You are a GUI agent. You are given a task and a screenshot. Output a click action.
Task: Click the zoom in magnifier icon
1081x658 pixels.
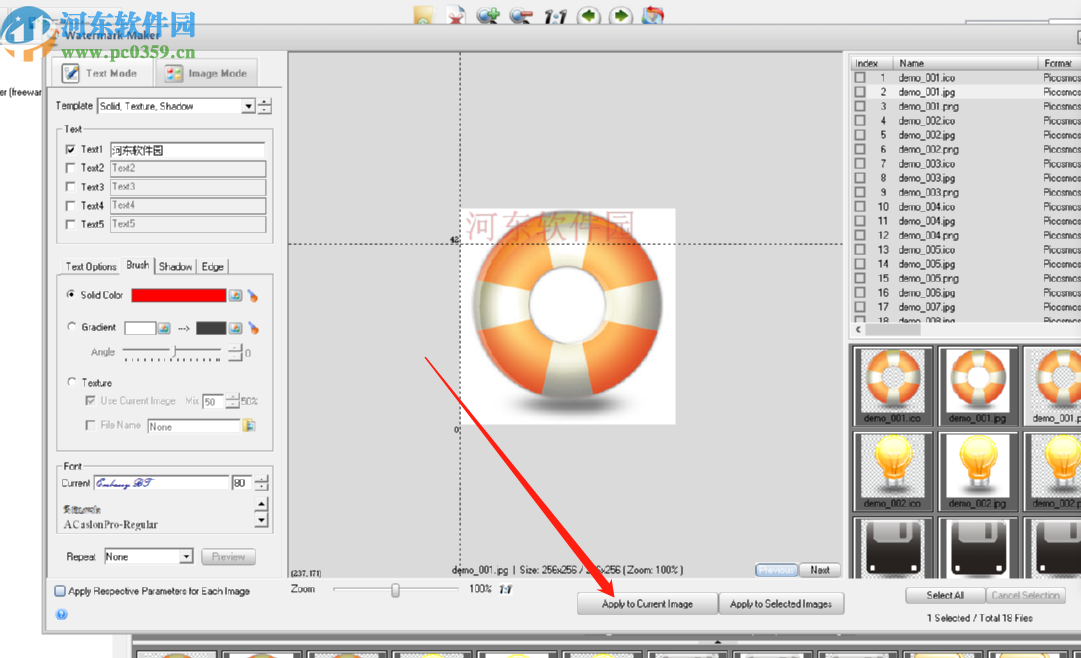[x=488, y=16]
